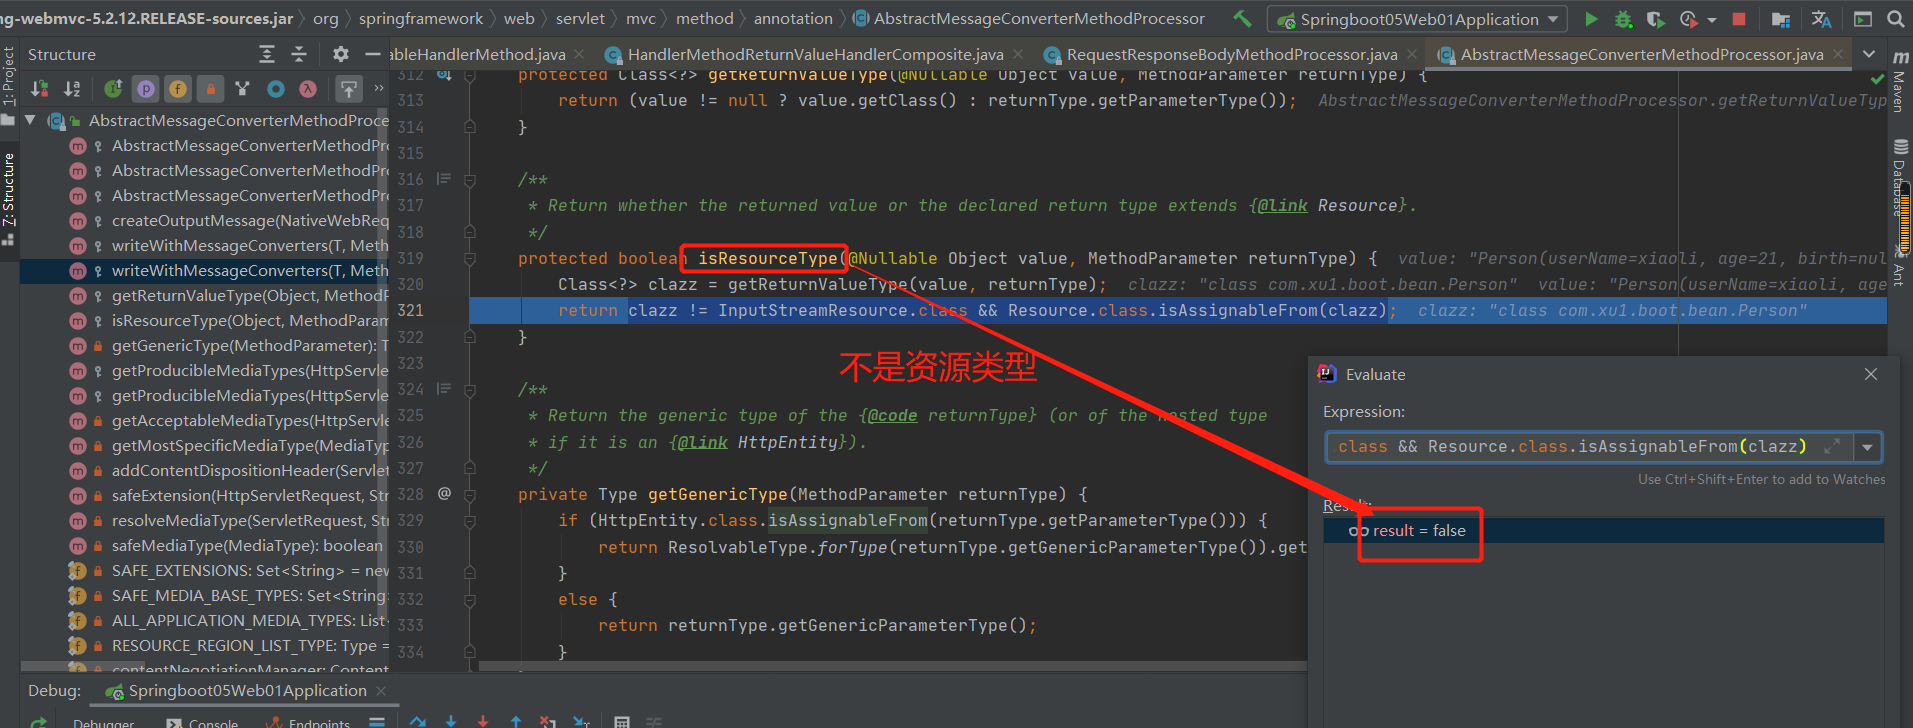Toggle autoscroll from source in the Structure toolbar
1913x728 pixels.
[x=348, y=89]
